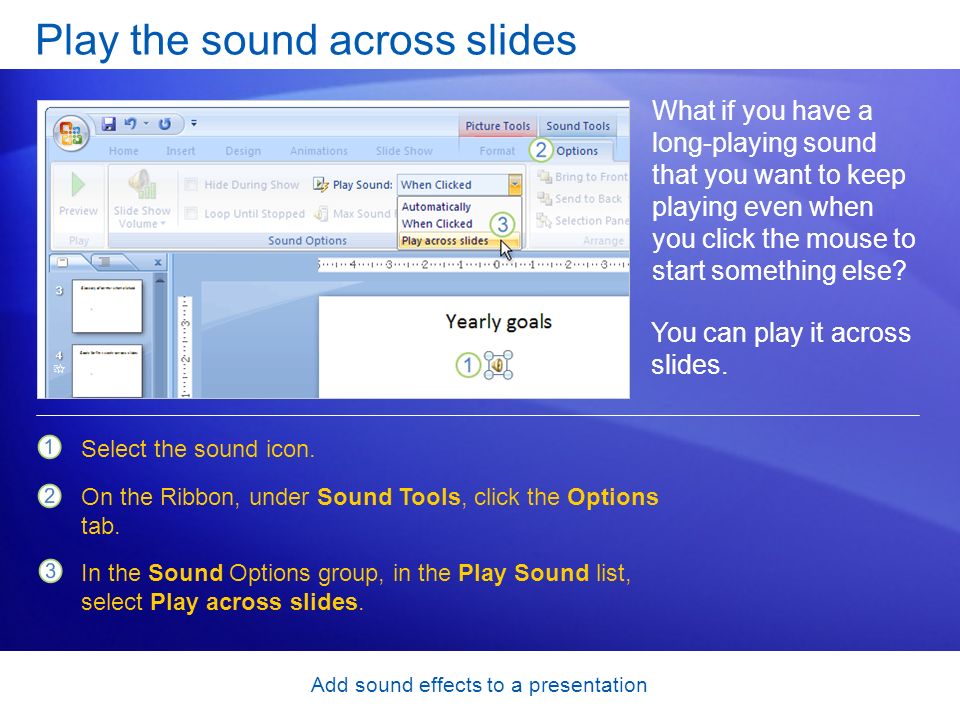
Task: Switch to the Outline pane tab
Action: pos(105,262)
